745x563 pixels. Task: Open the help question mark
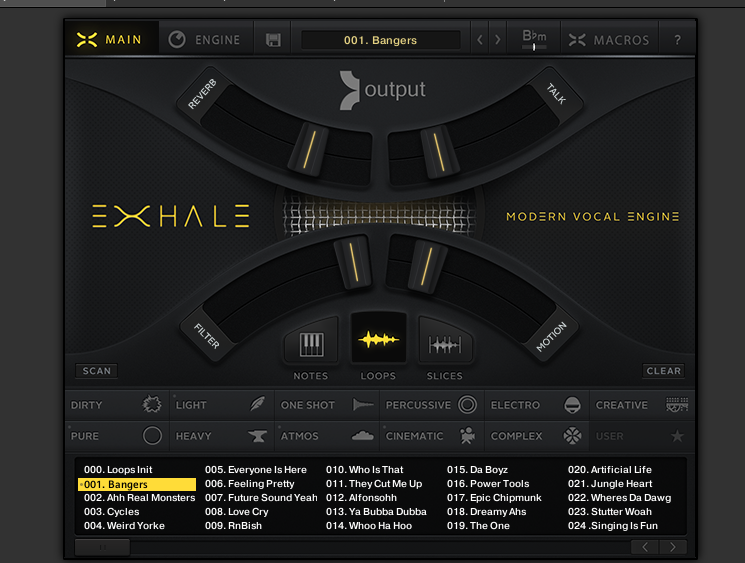coord(678,40)
